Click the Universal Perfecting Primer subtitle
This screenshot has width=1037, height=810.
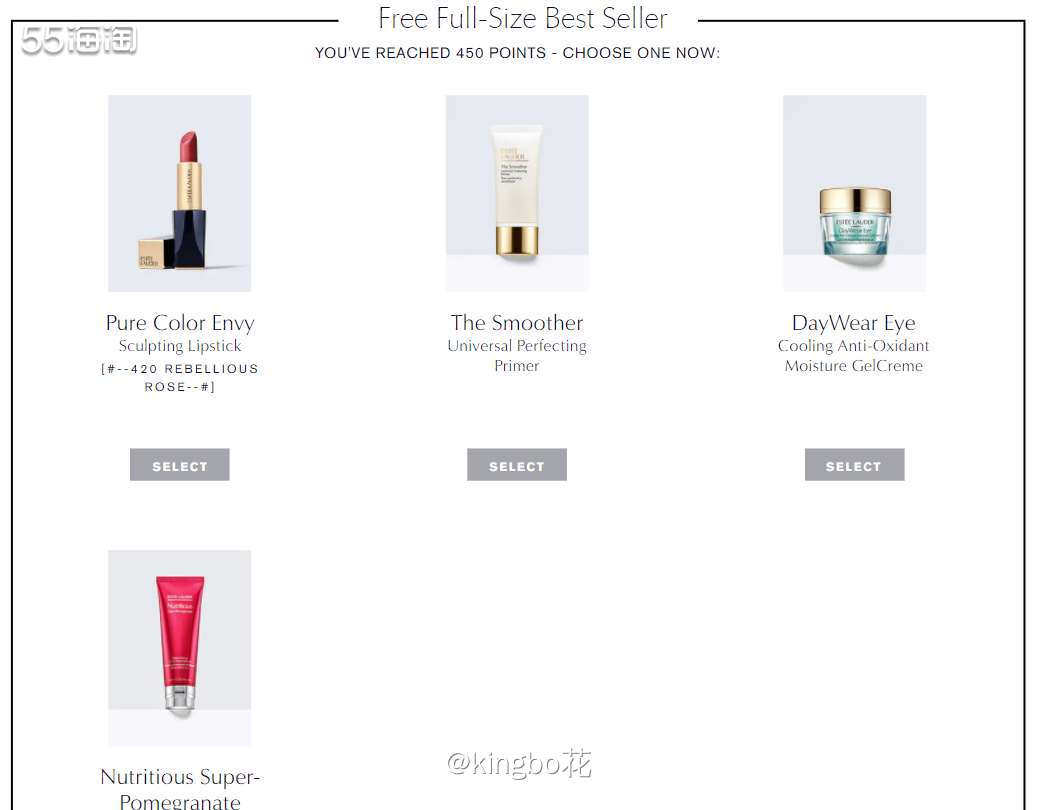point(517,356)
